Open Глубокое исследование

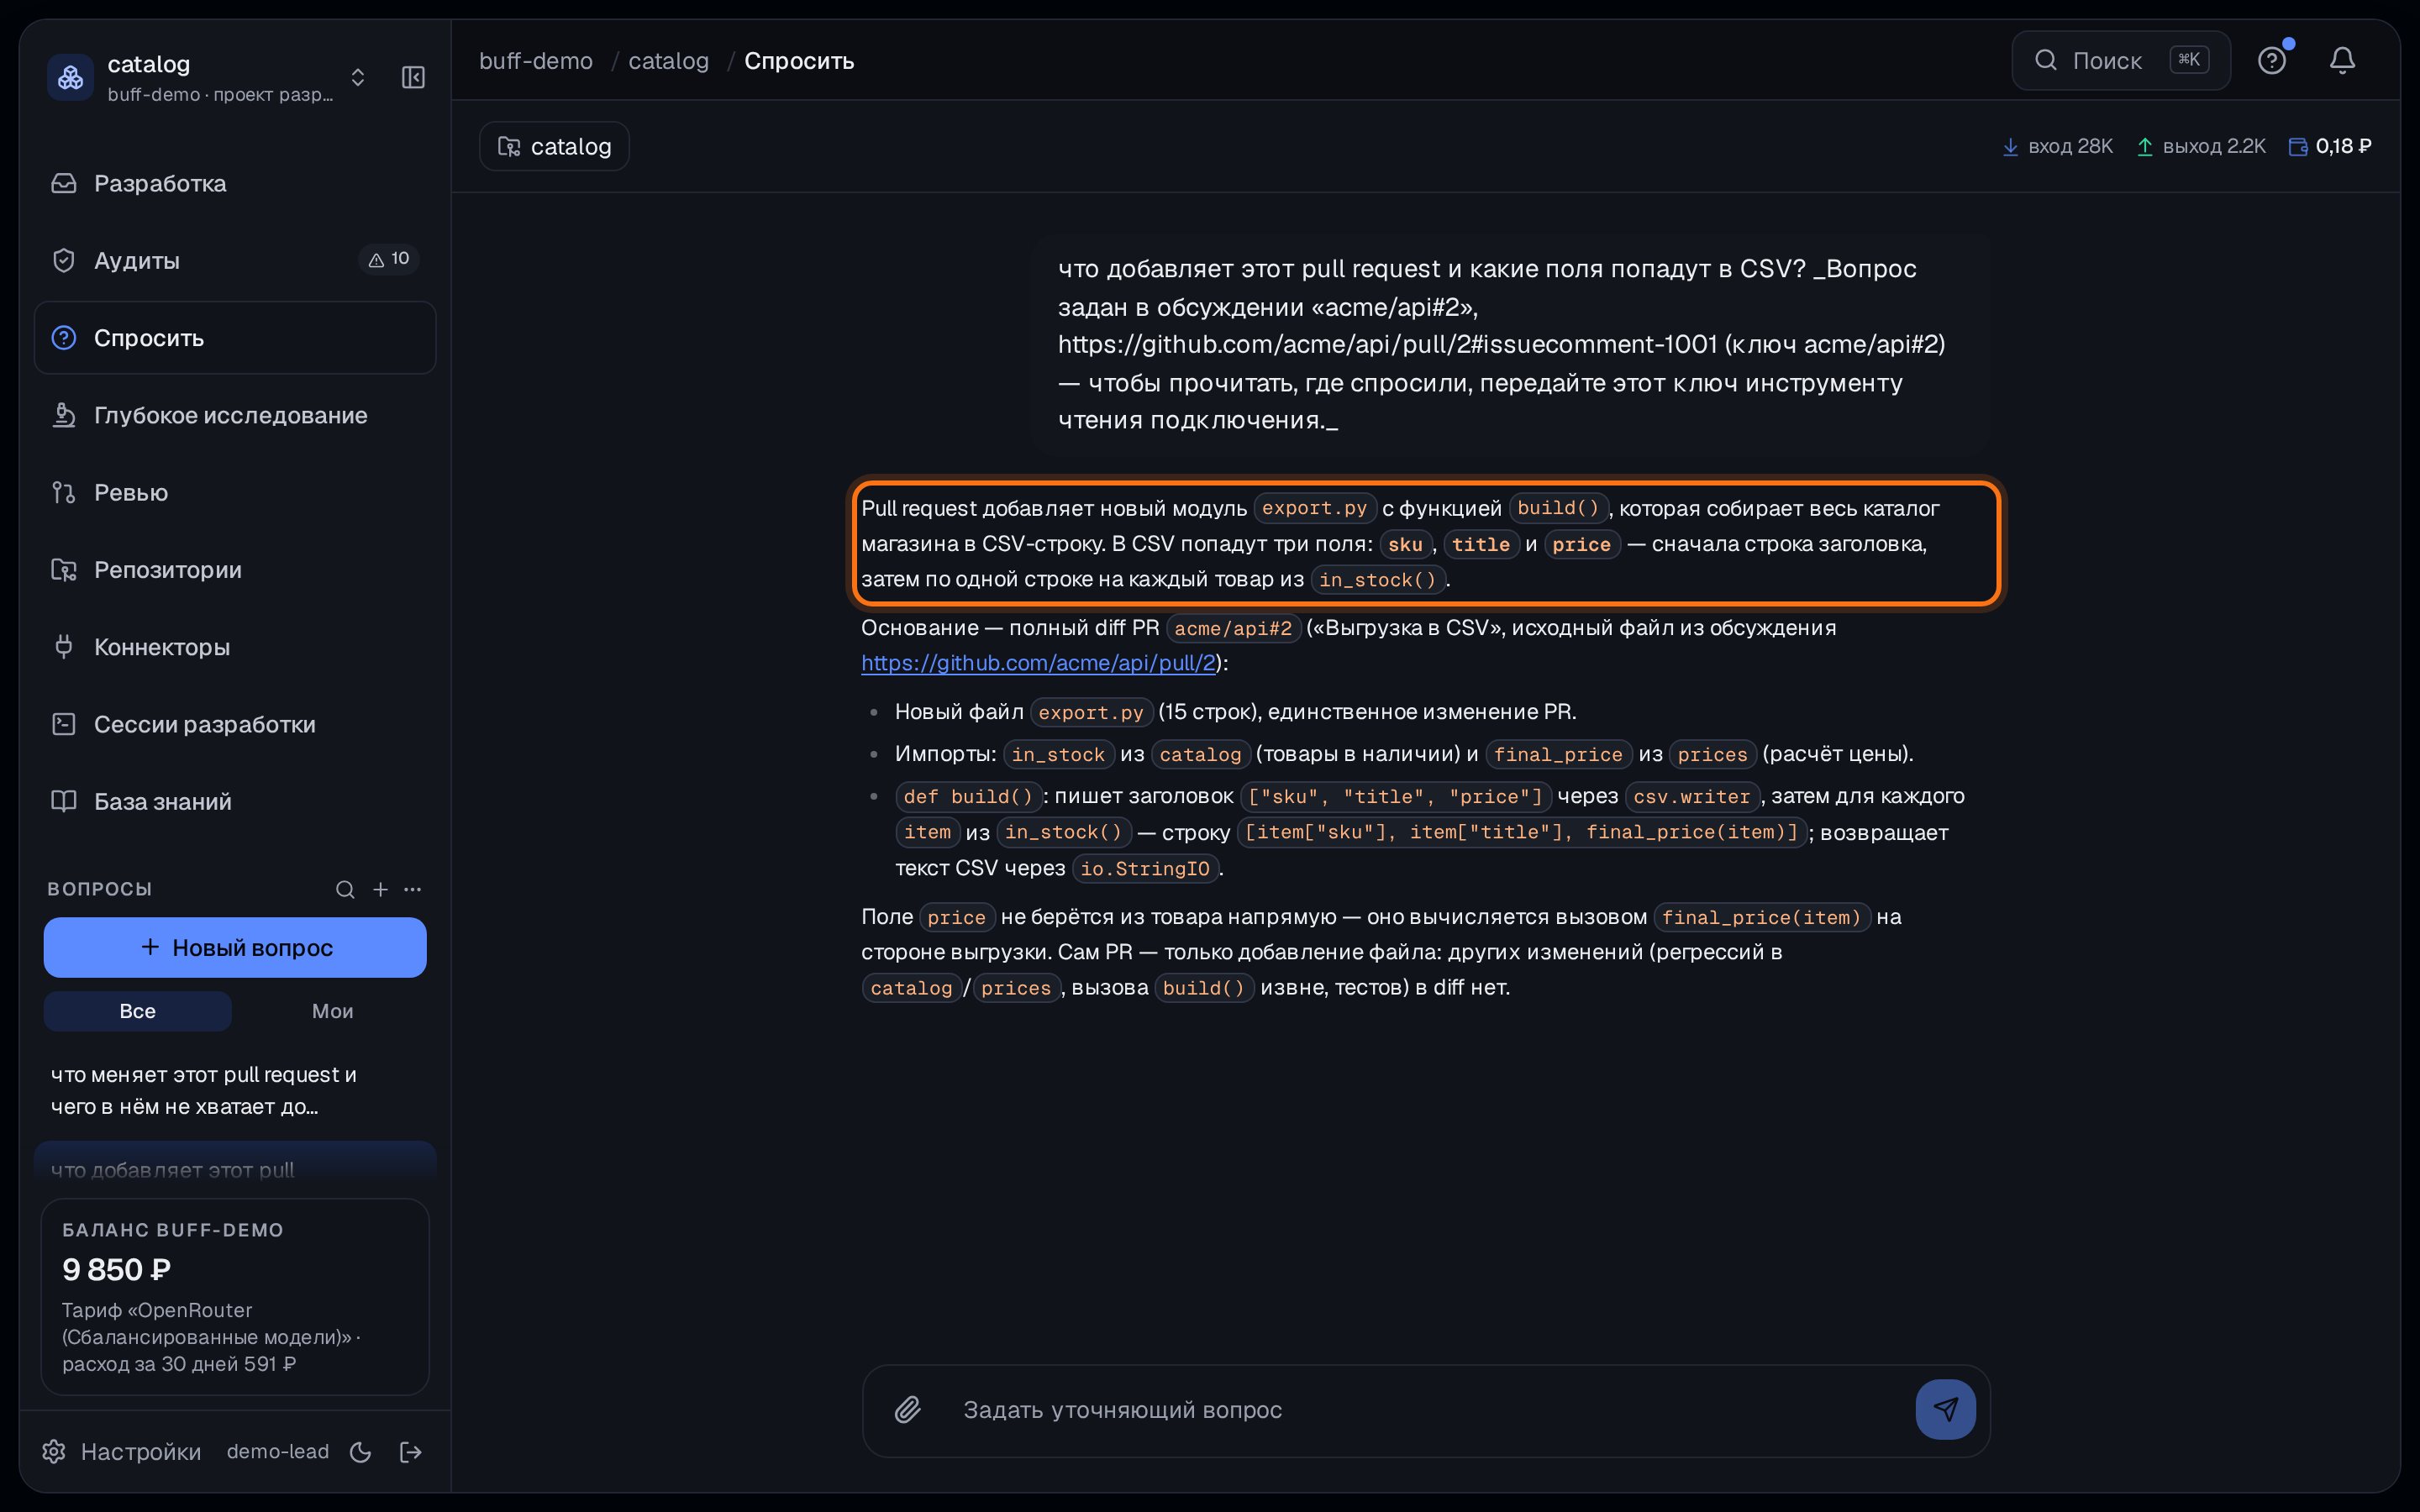(235, 415)
